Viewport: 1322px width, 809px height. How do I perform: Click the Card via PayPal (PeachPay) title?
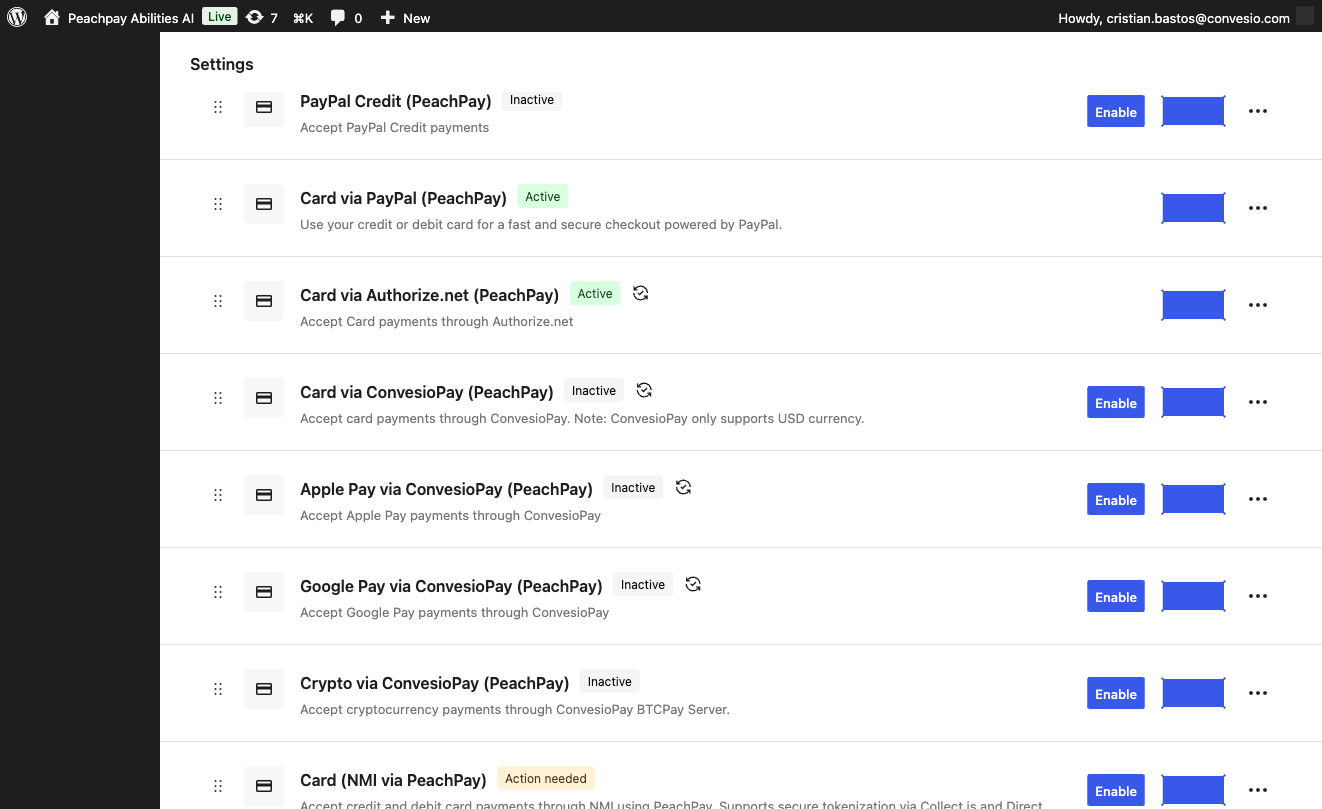click(404, 198)
